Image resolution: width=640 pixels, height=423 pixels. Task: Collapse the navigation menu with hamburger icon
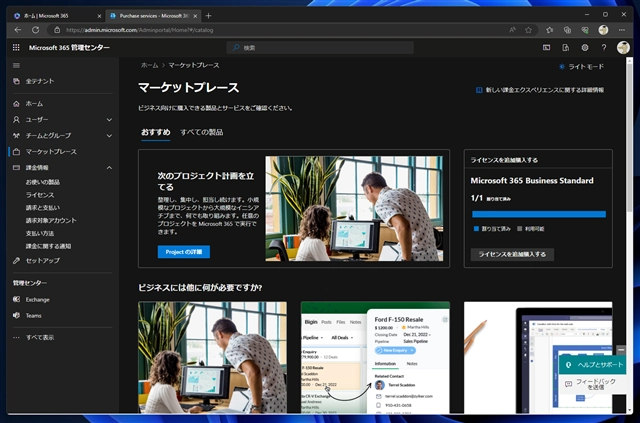[16, 65]
